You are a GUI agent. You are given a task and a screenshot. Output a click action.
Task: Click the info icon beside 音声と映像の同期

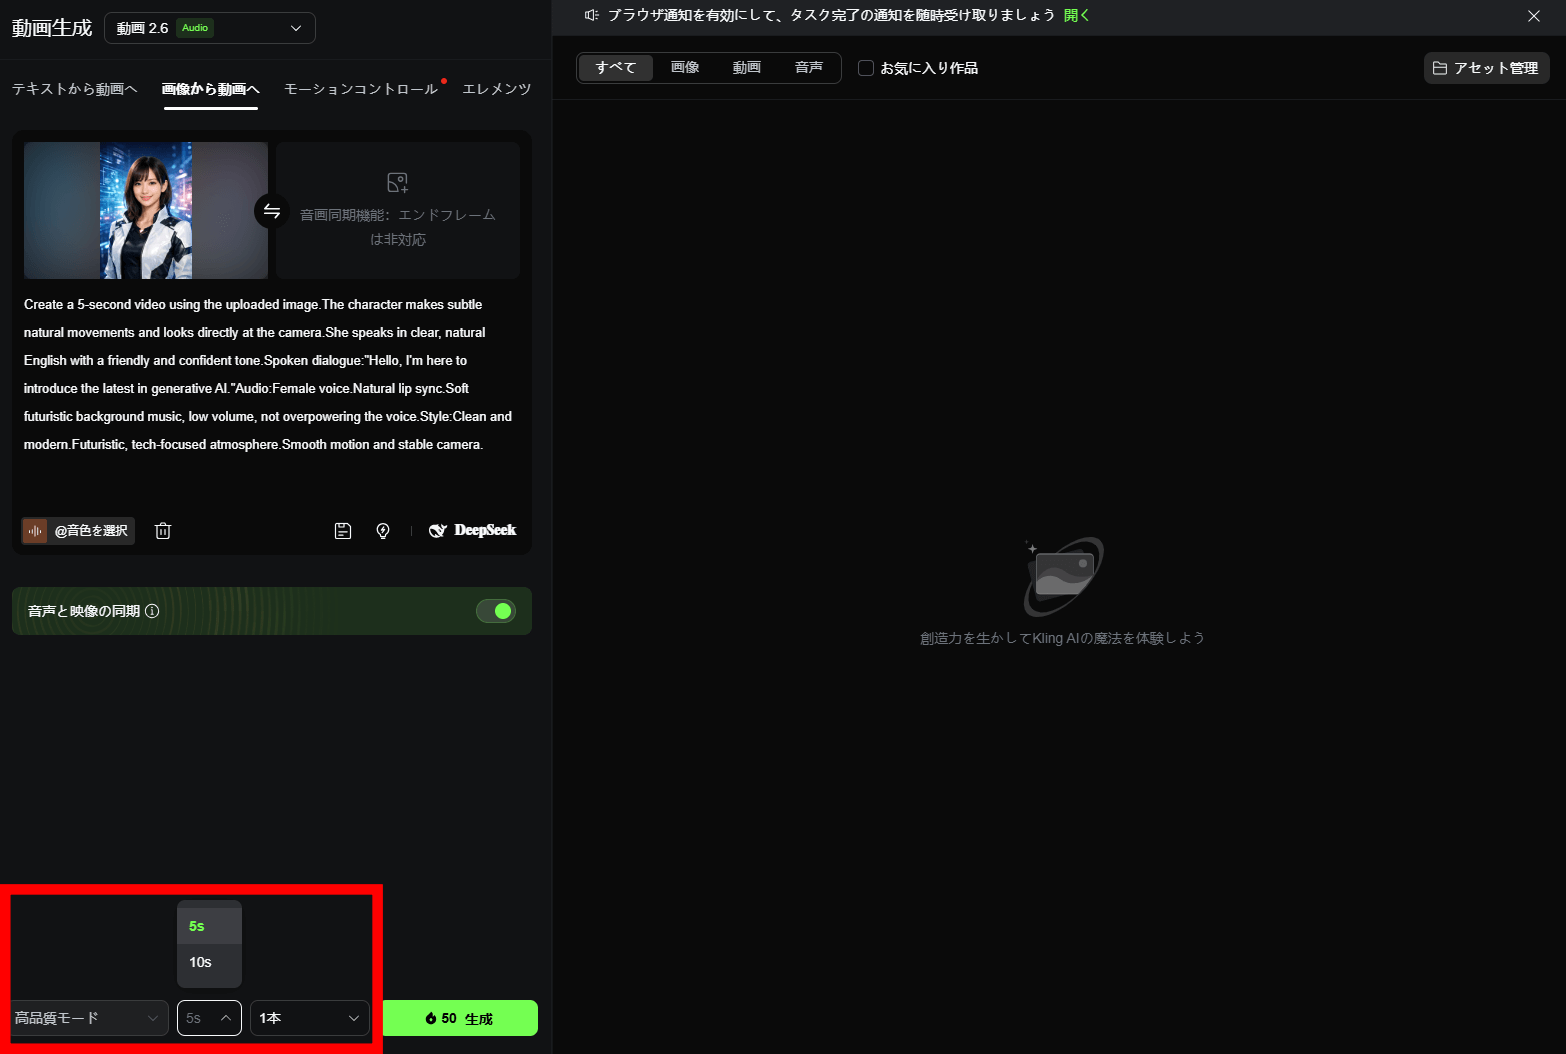pos(152,611)
